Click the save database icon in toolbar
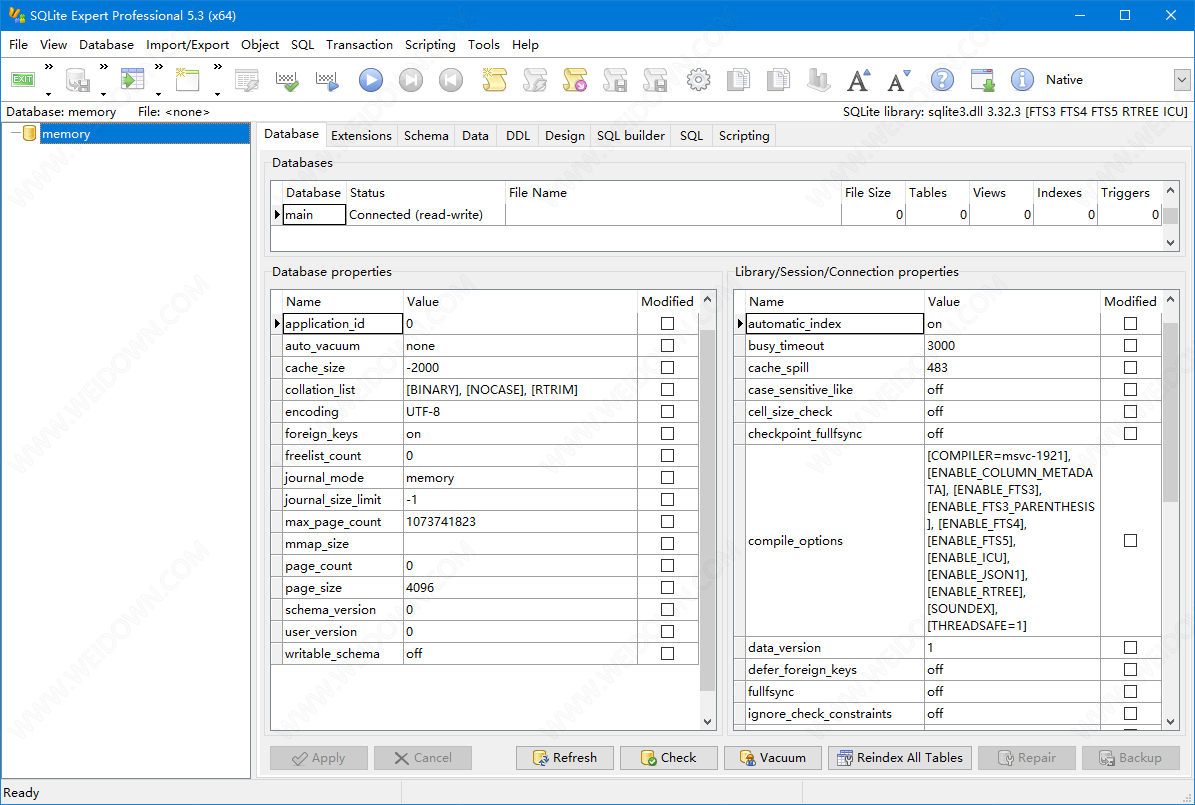This screenshot has height=805, width=1195. [x=77, y=79]
